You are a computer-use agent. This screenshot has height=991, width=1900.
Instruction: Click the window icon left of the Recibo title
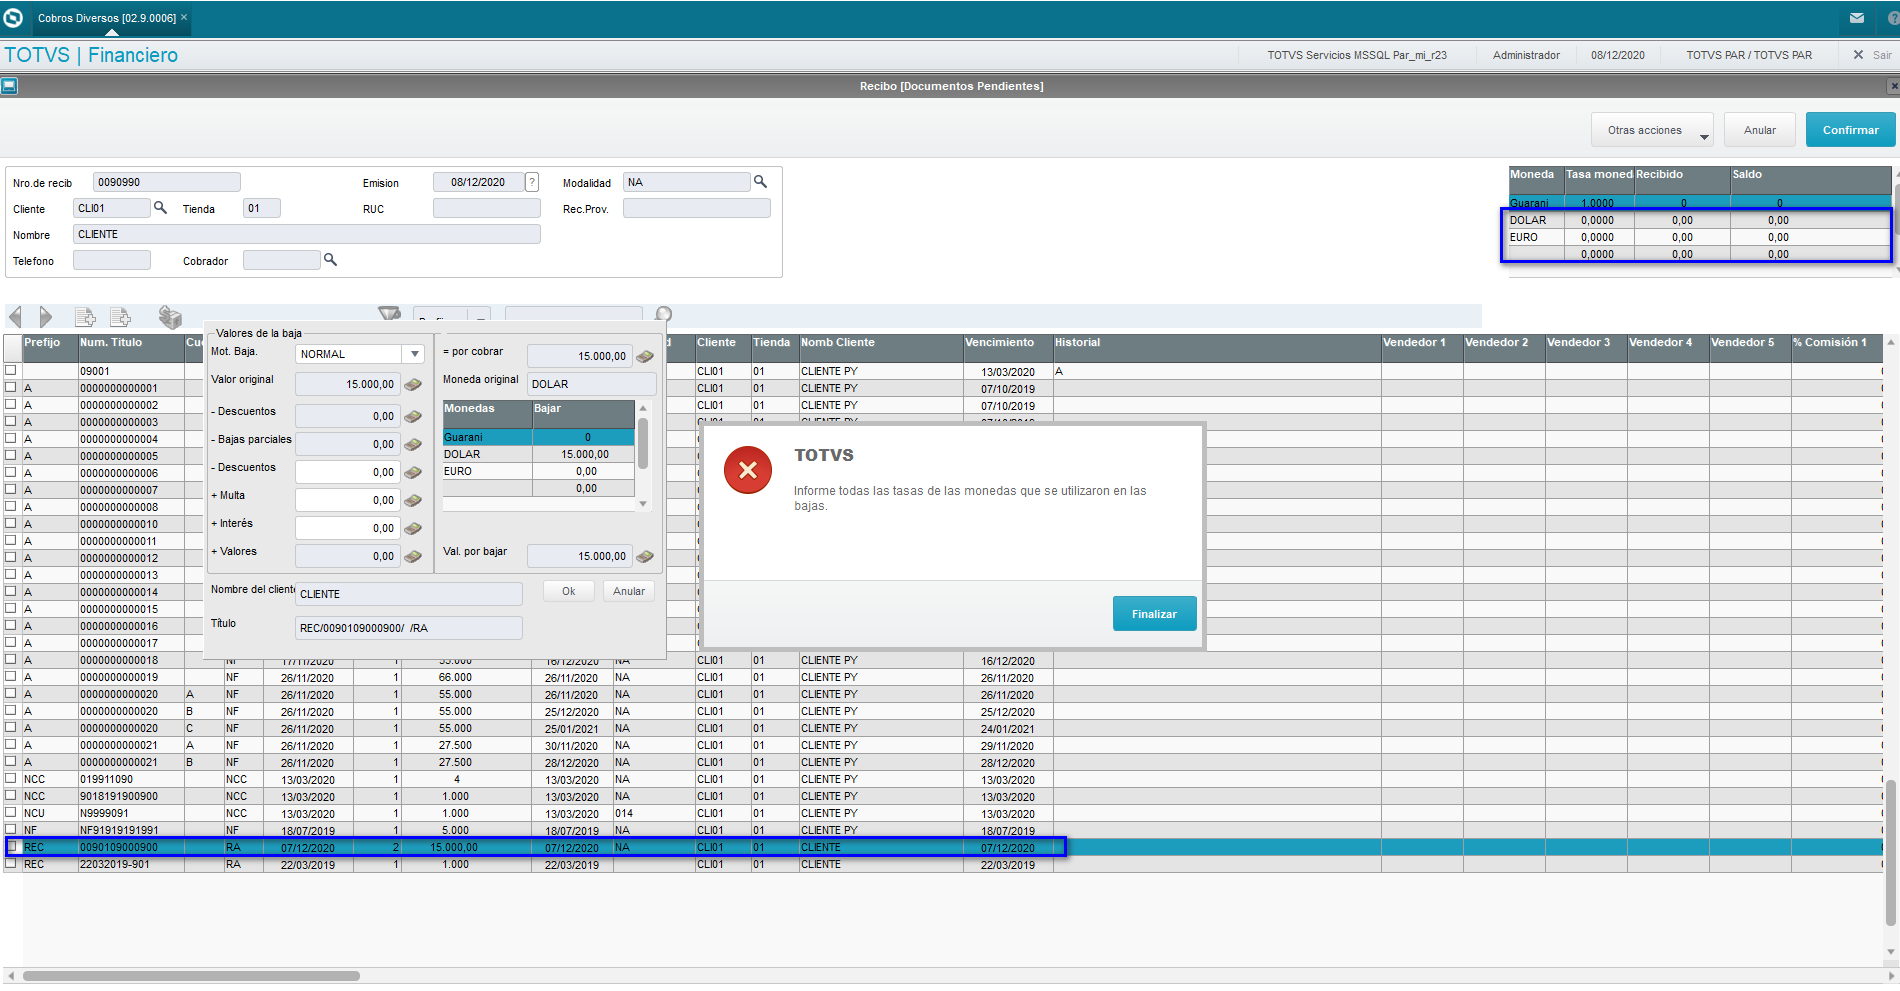[x=9, y=86]
